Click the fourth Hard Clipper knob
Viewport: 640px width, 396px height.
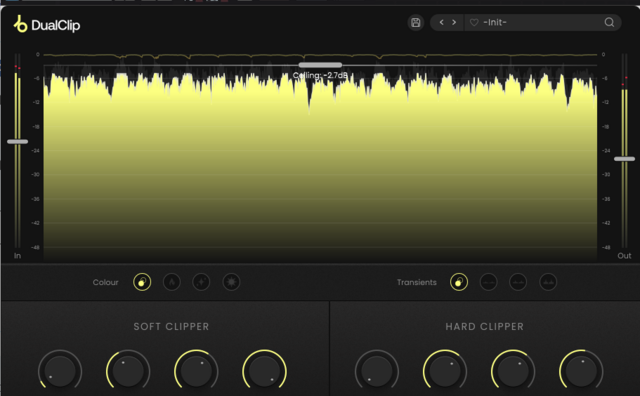[581, 371]
